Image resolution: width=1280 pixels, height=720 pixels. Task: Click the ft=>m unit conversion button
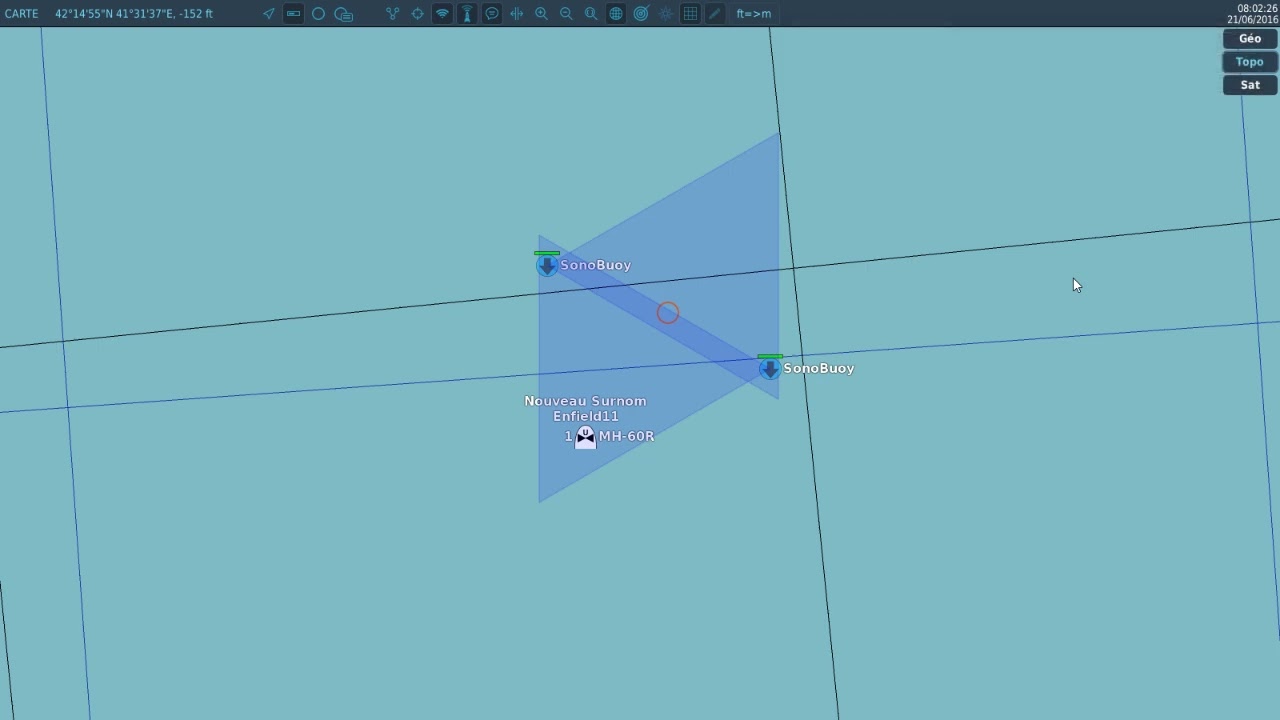coord(754,14)
